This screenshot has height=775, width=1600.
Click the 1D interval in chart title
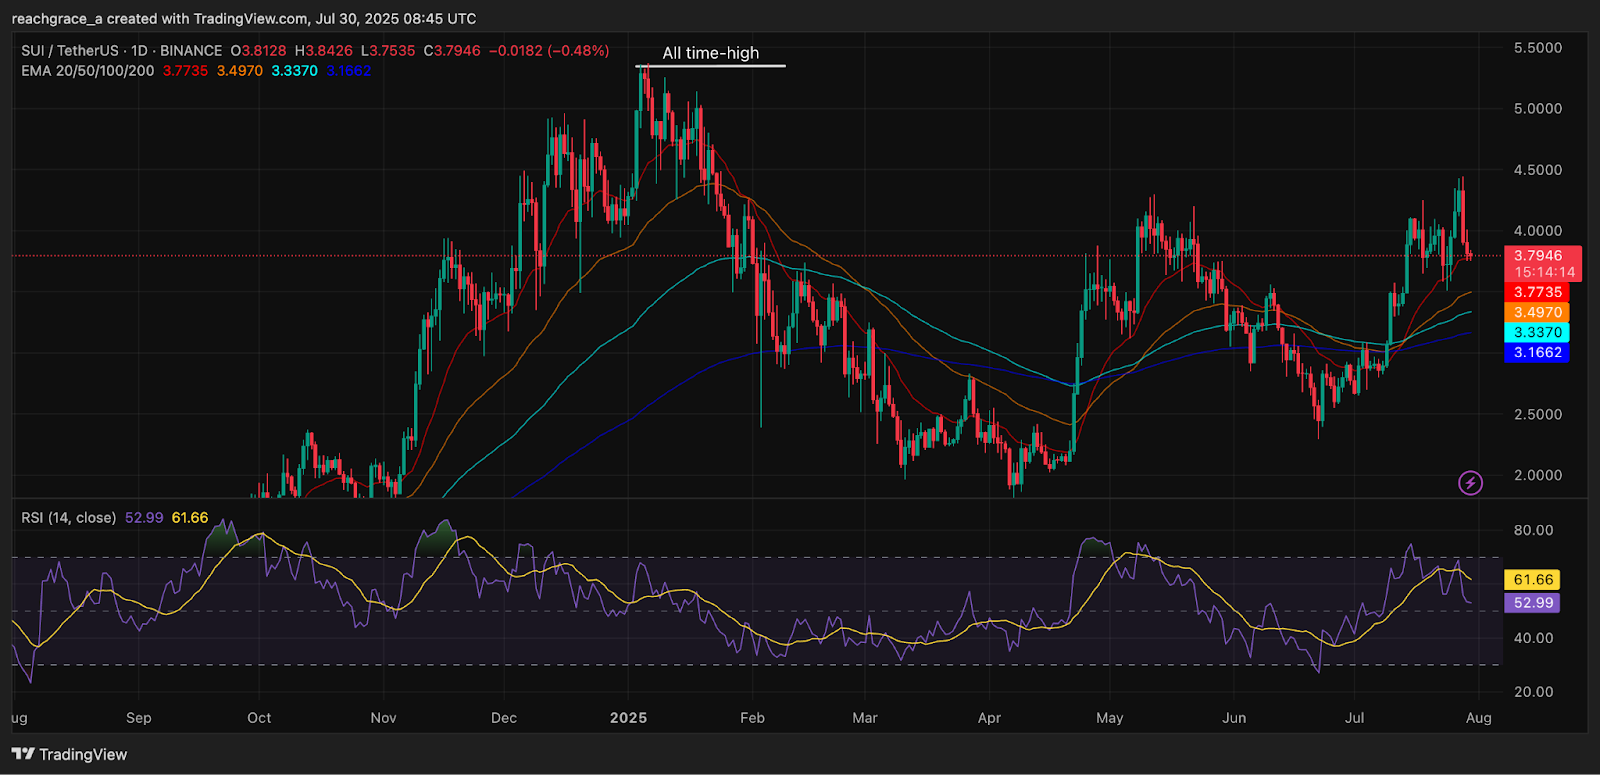coord(139,50)
